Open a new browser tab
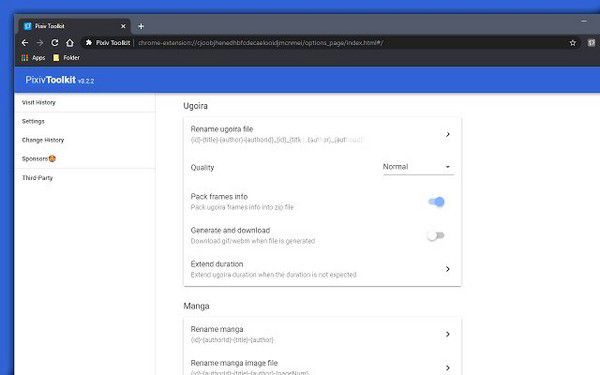600x375 pixels. coord(141,26)
